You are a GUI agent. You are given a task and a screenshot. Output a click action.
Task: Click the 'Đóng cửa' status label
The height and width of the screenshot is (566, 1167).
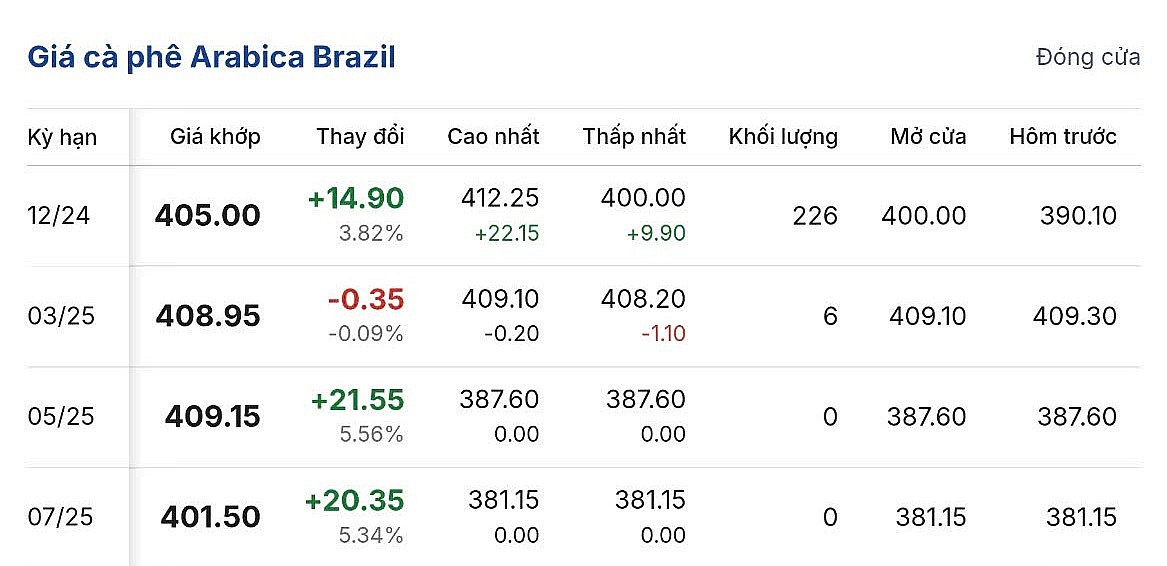(1088, 57)
